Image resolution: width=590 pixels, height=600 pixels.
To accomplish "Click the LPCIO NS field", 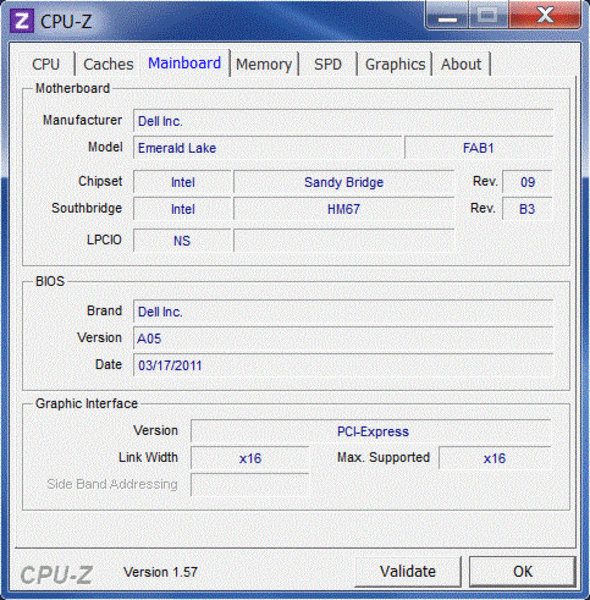I will click(x=183, y=241).
